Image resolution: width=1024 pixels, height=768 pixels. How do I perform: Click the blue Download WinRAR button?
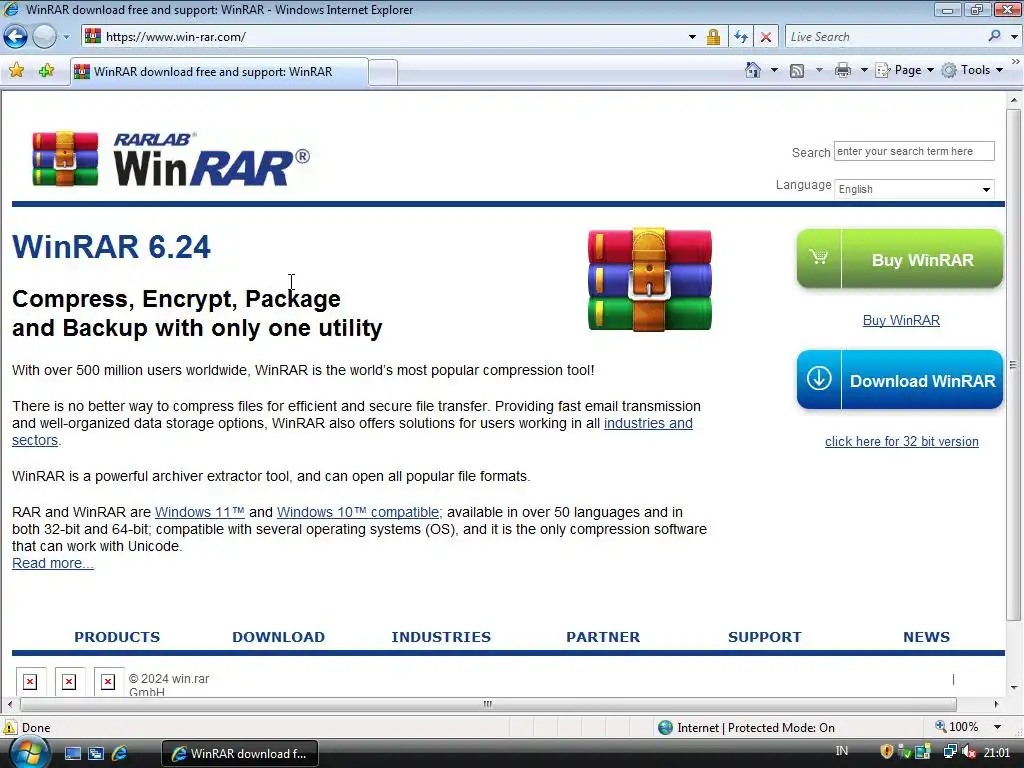(x=900, y=379)
